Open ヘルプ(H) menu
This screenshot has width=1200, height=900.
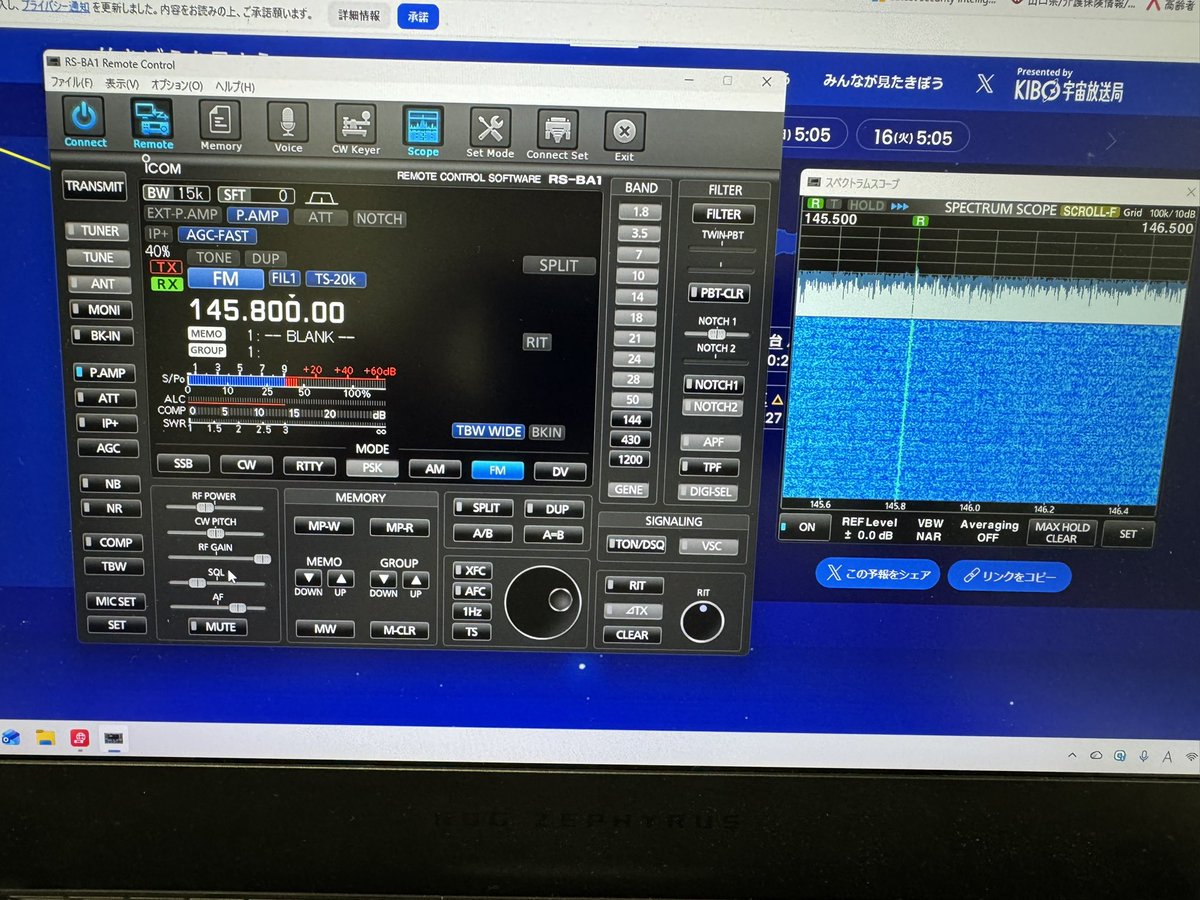click(235, 86)
